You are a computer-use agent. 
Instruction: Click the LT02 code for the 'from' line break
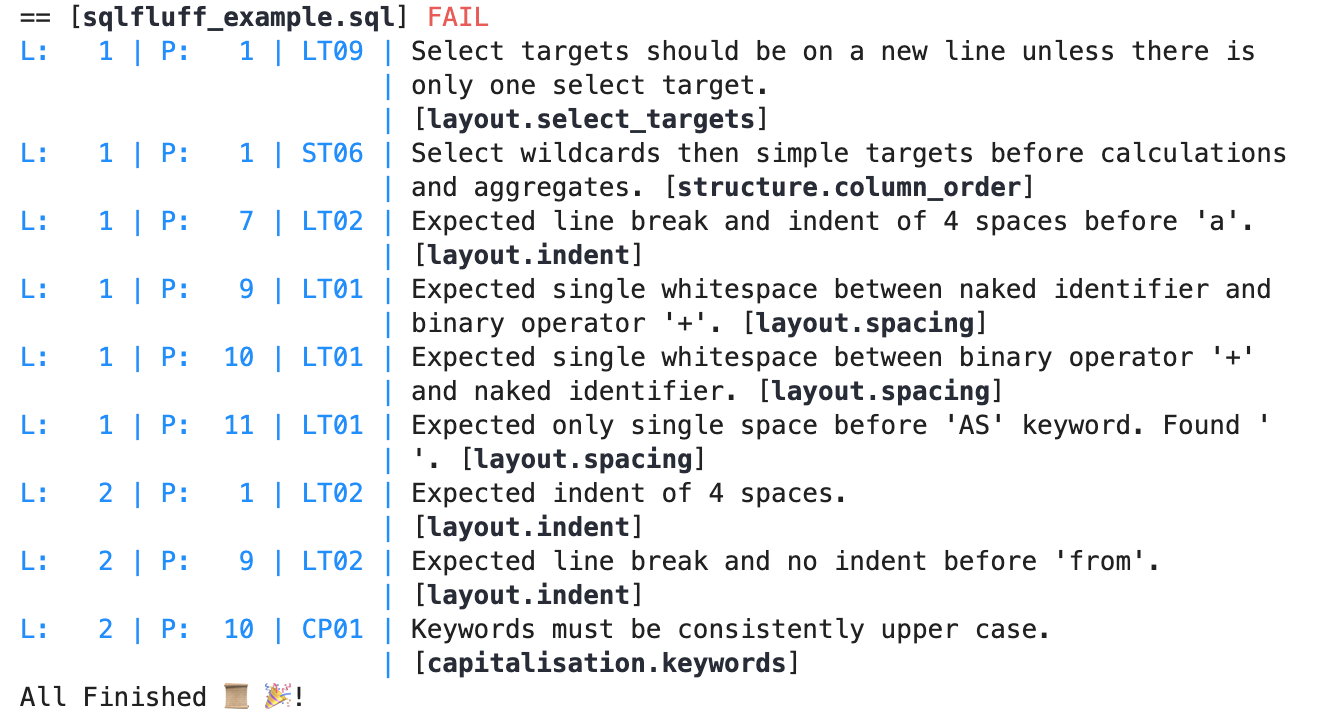coord(332,561)
